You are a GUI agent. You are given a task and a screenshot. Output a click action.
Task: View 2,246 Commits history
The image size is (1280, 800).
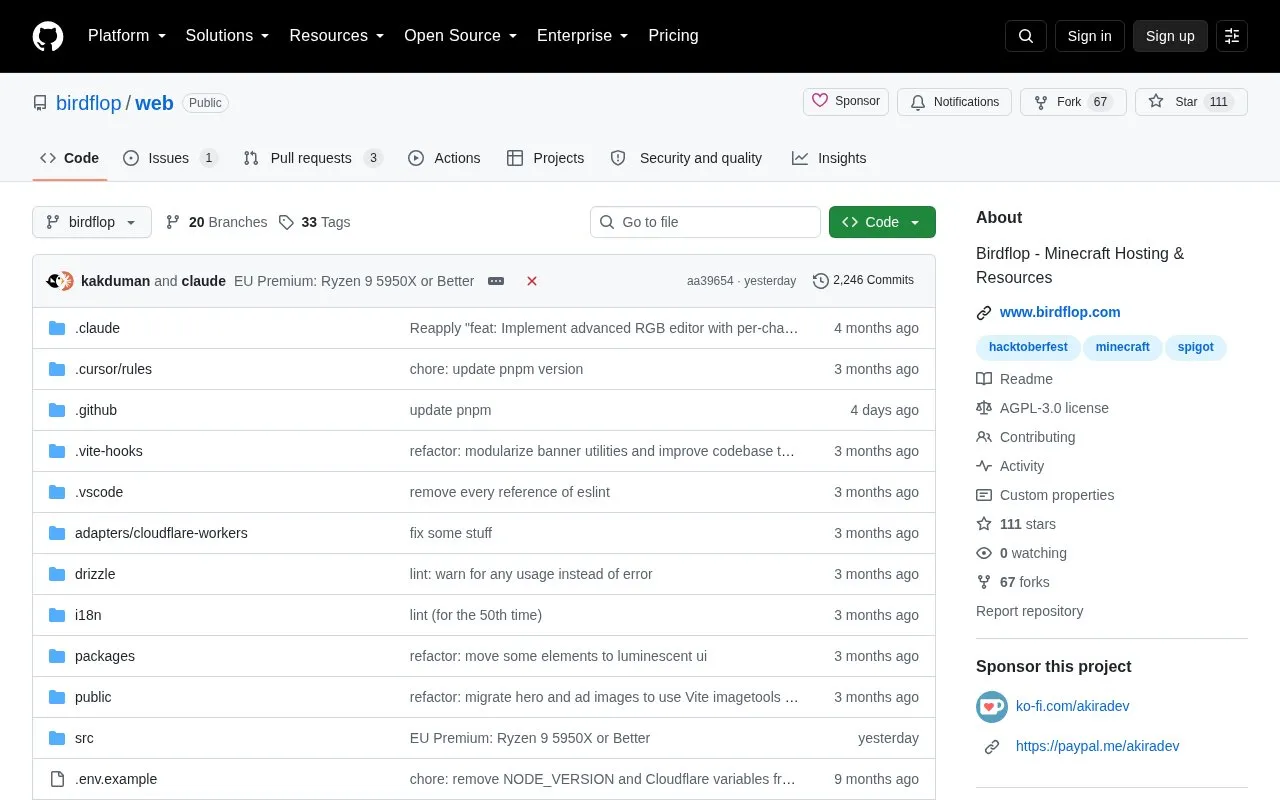pos(863,281)
